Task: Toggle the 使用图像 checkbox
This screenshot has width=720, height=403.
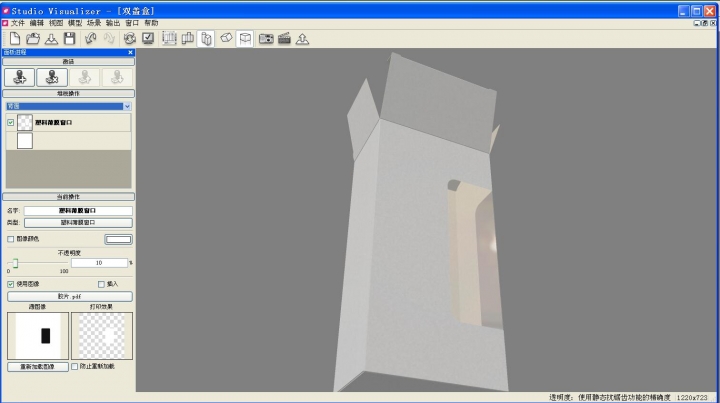Action: coord(11,284)
